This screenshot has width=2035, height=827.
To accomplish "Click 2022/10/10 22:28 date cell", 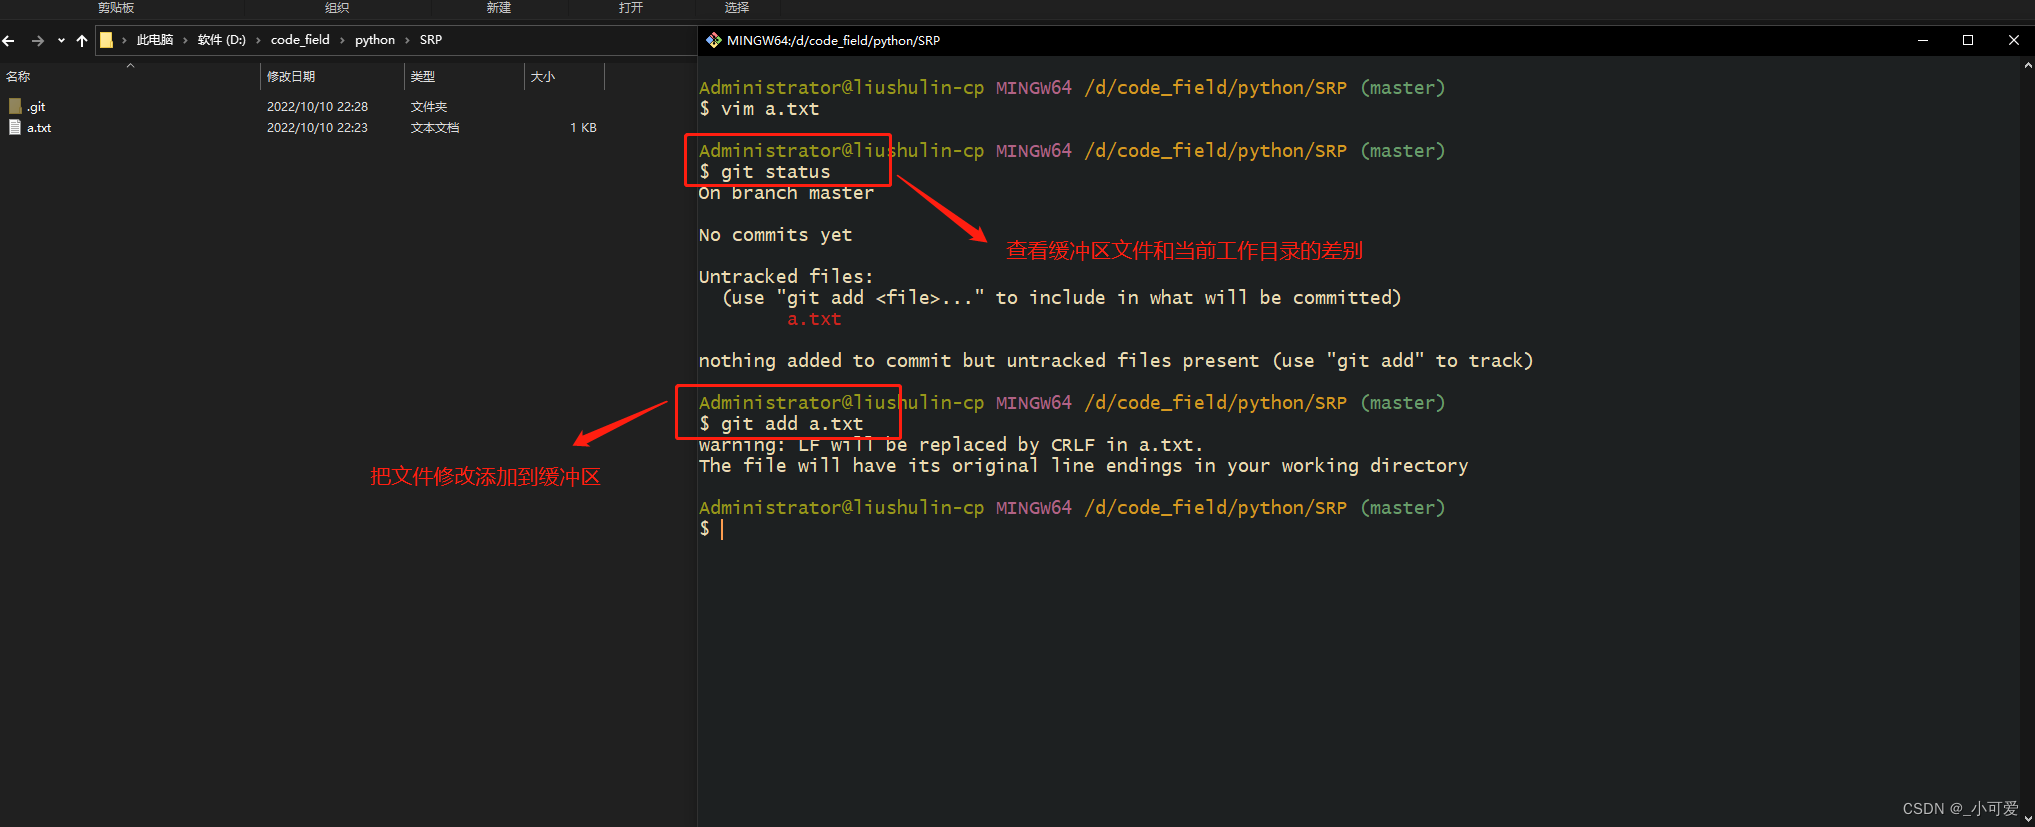I will pyautogui.click(x=317, y=106).
